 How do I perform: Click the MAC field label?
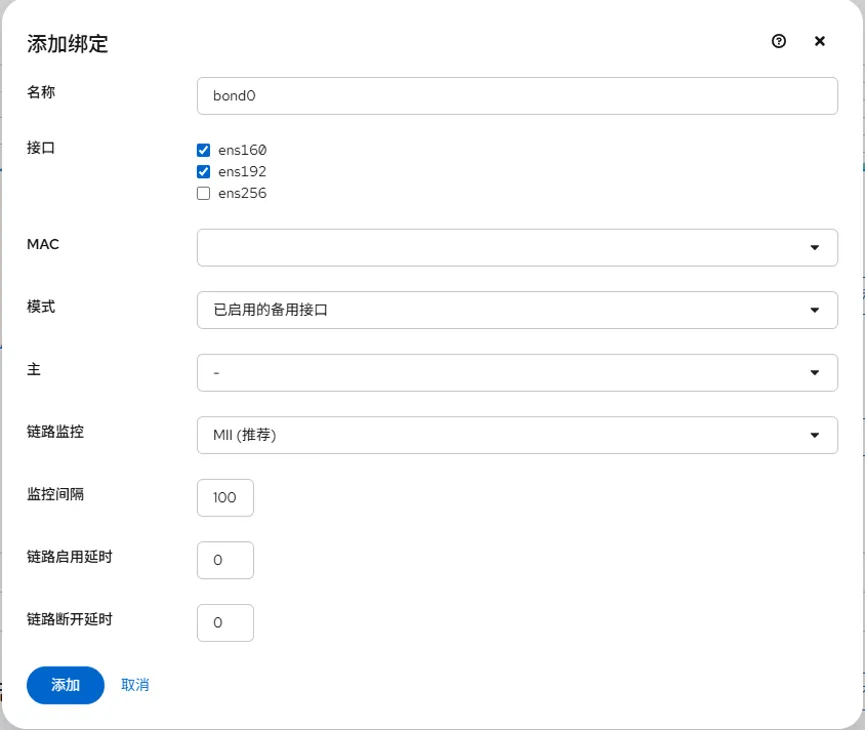click(x=43, y=244)
